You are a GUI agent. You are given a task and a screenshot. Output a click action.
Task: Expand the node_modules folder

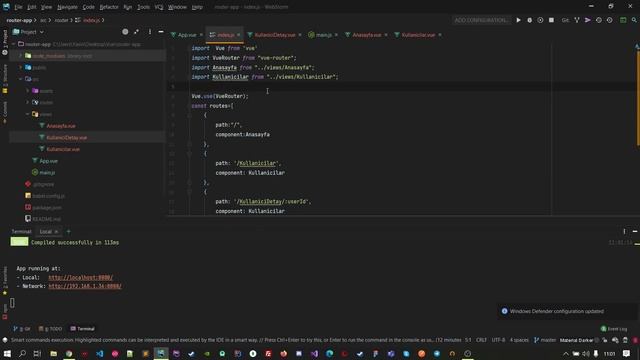pyautogui.click(x=21, y=56)
